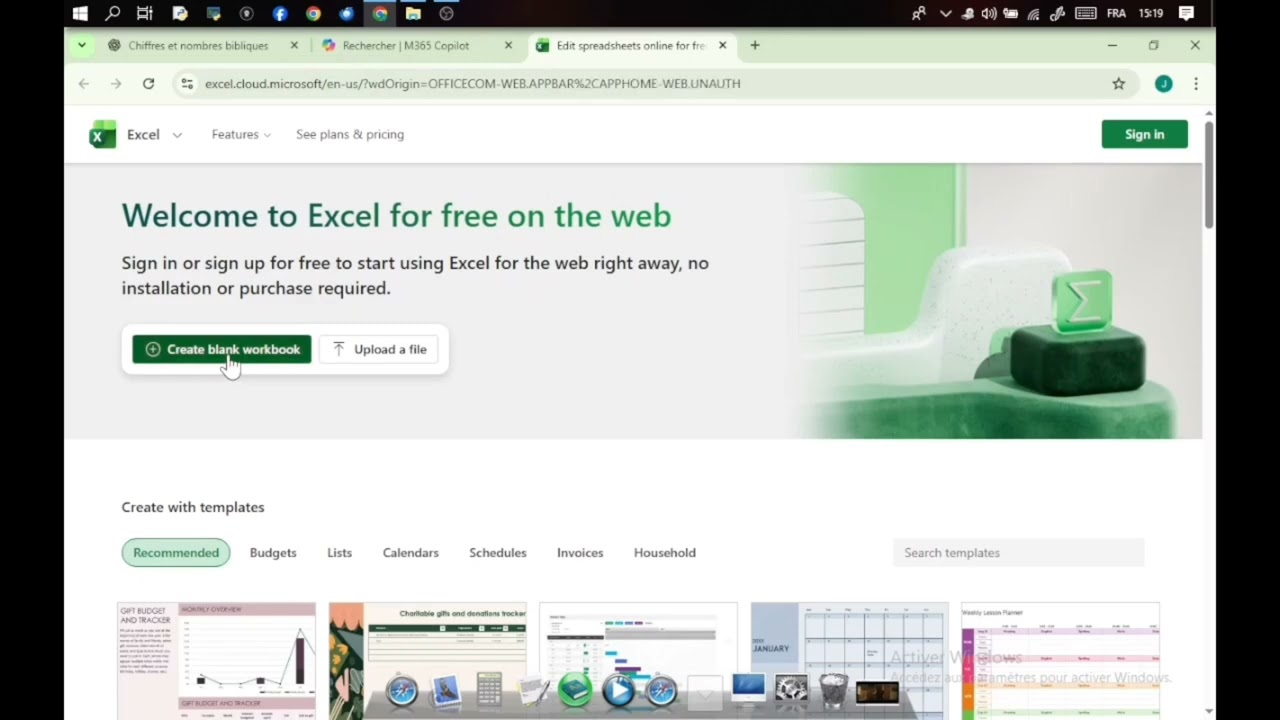Click the 15:19 clock in taskbar
This screenshot has height=720, width=1280.
pyautogui.click(x=1151, y=14)
